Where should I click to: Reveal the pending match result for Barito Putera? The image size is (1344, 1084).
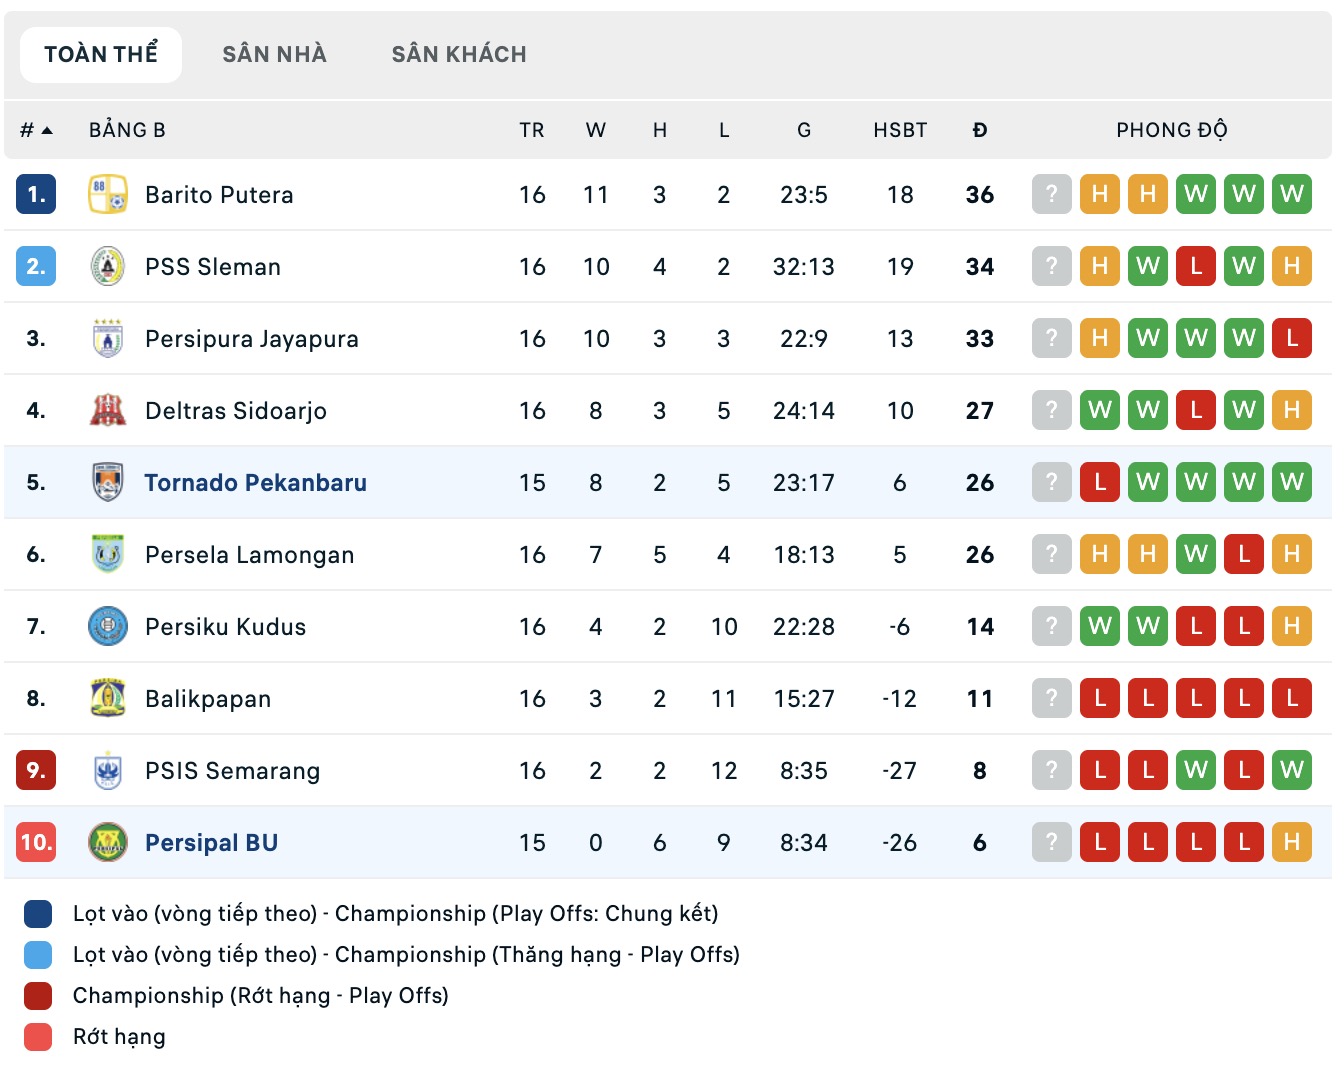click(1051, 195)
